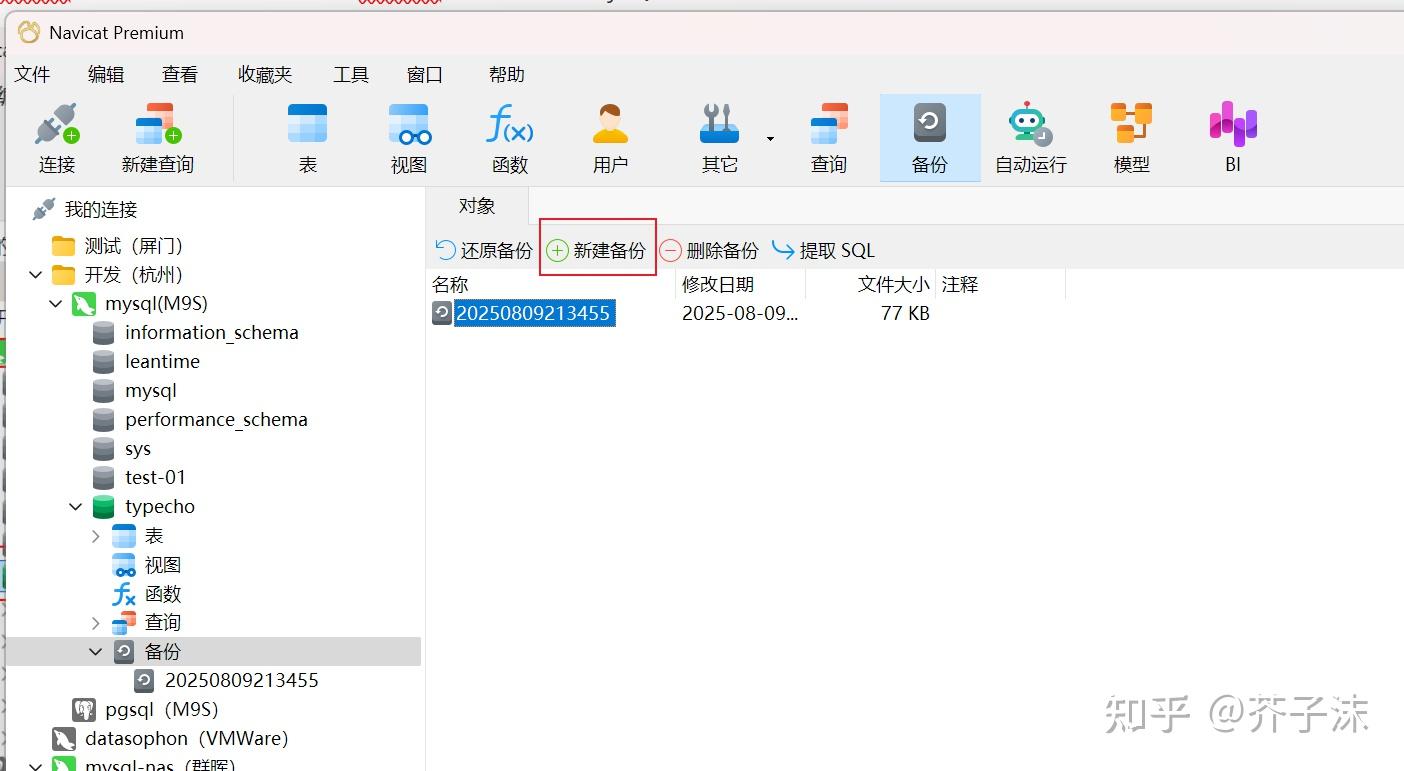Open the 模型 (model) designer icon

pos(1131,135)
